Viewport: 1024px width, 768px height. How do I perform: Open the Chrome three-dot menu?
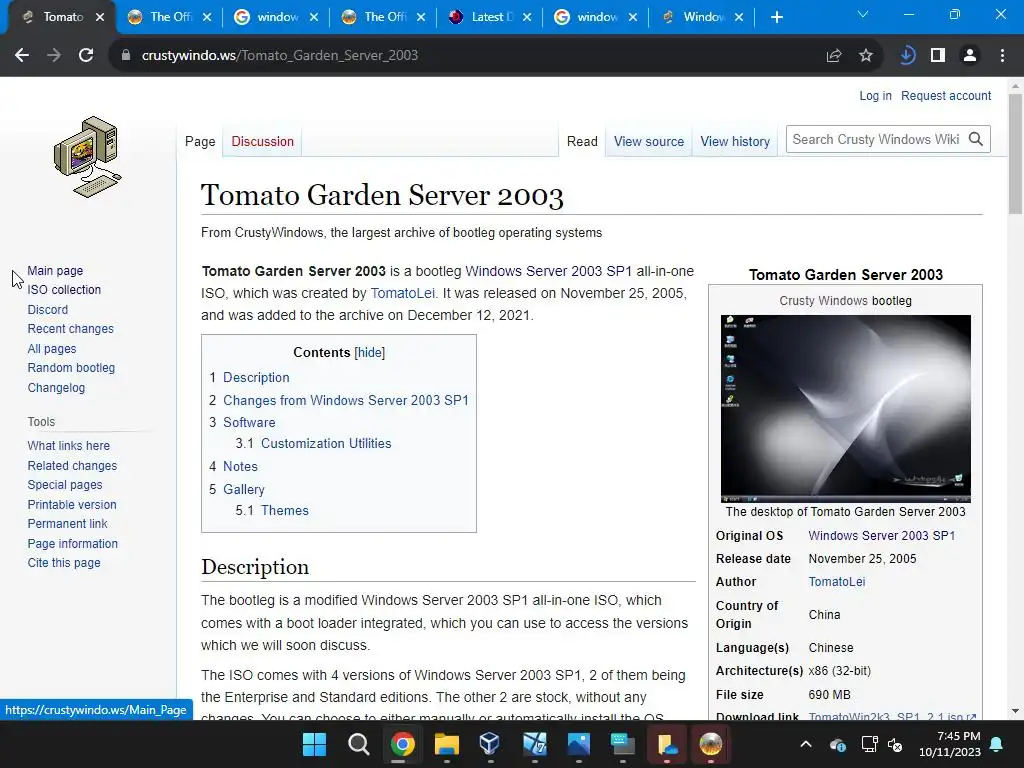pos(1002,56)
